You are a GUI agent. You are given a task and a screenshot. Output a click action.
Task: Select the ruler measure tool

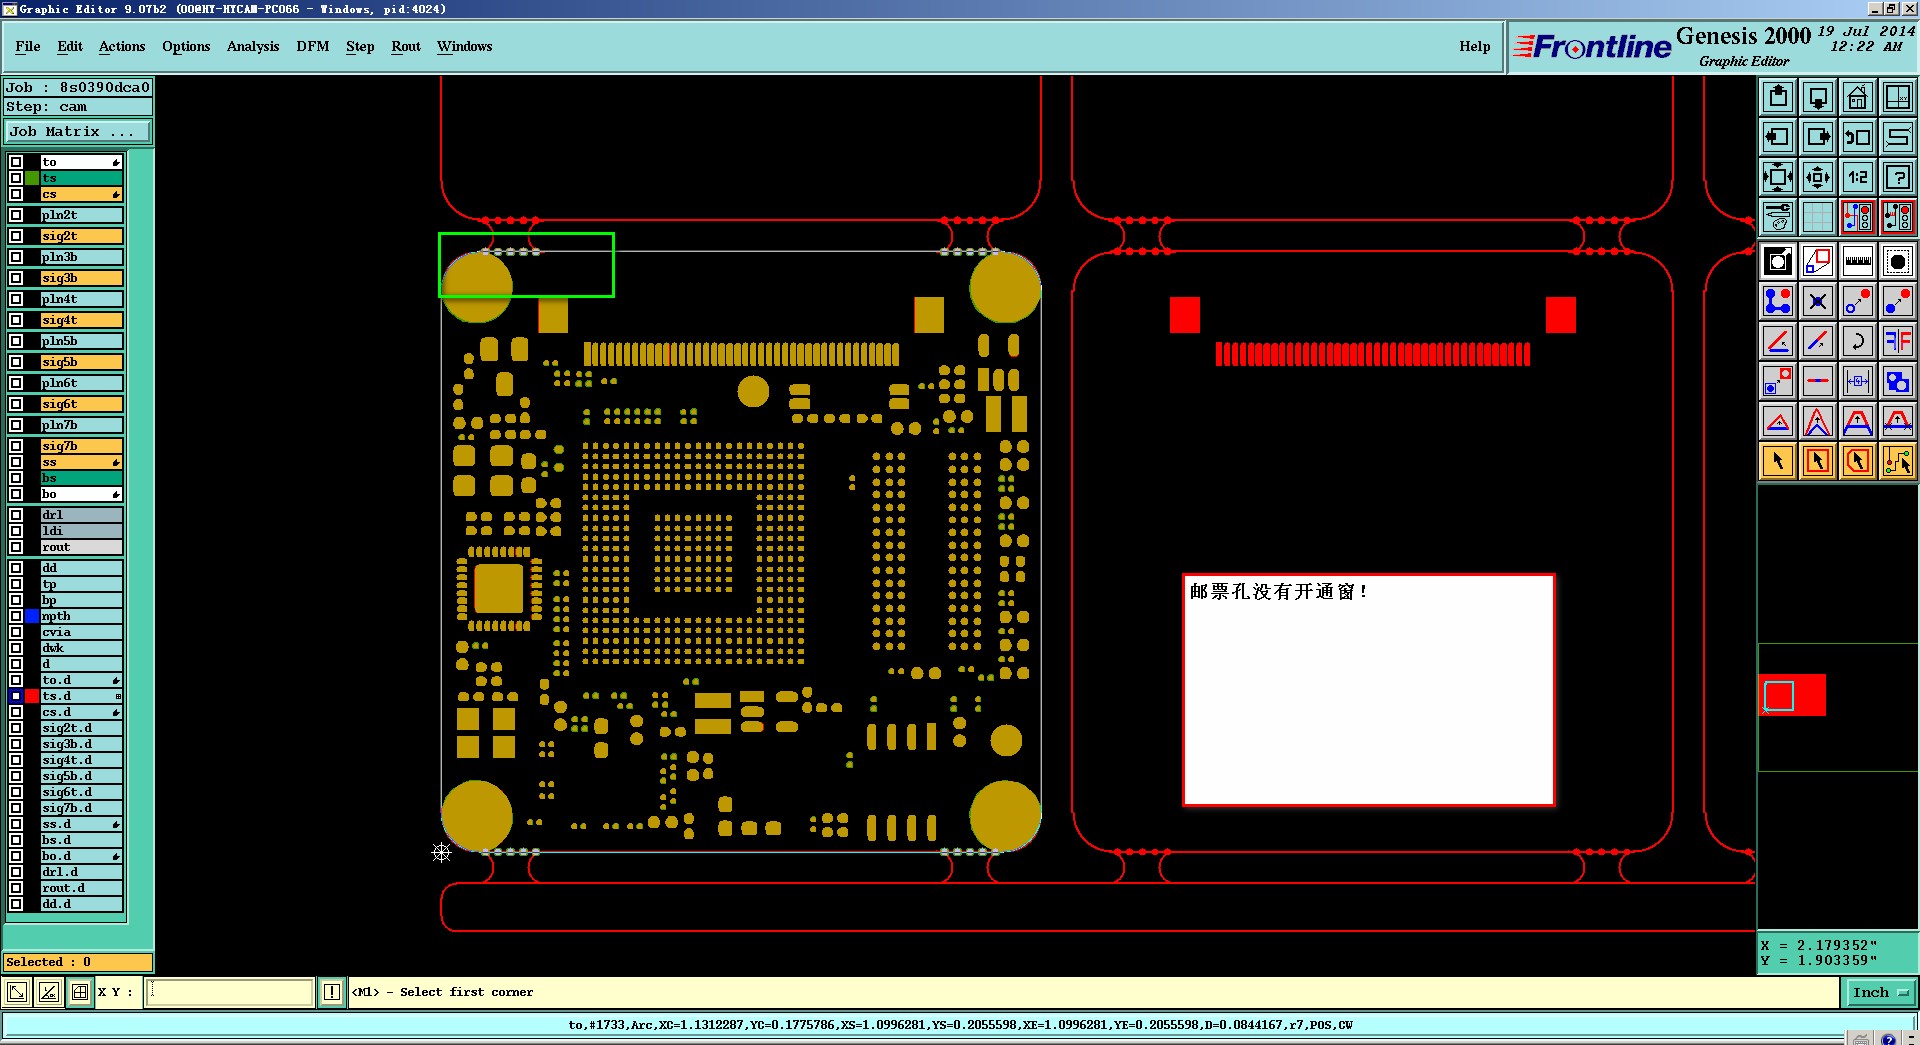(1858, 262)
